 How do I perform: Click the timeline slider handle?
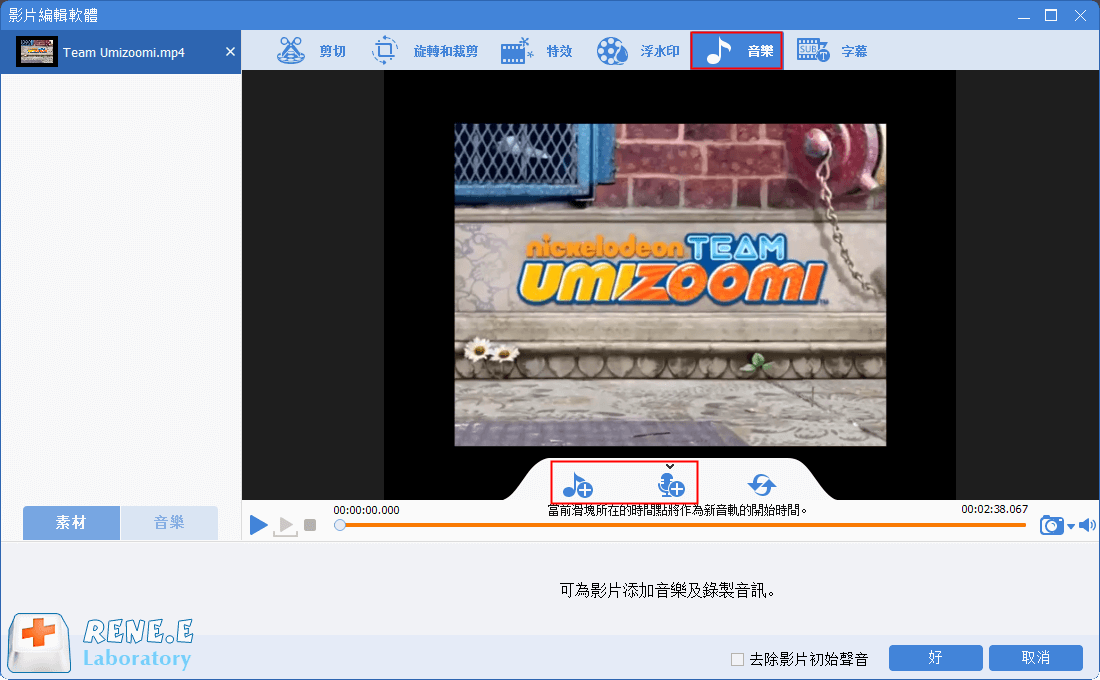(340, 525)
